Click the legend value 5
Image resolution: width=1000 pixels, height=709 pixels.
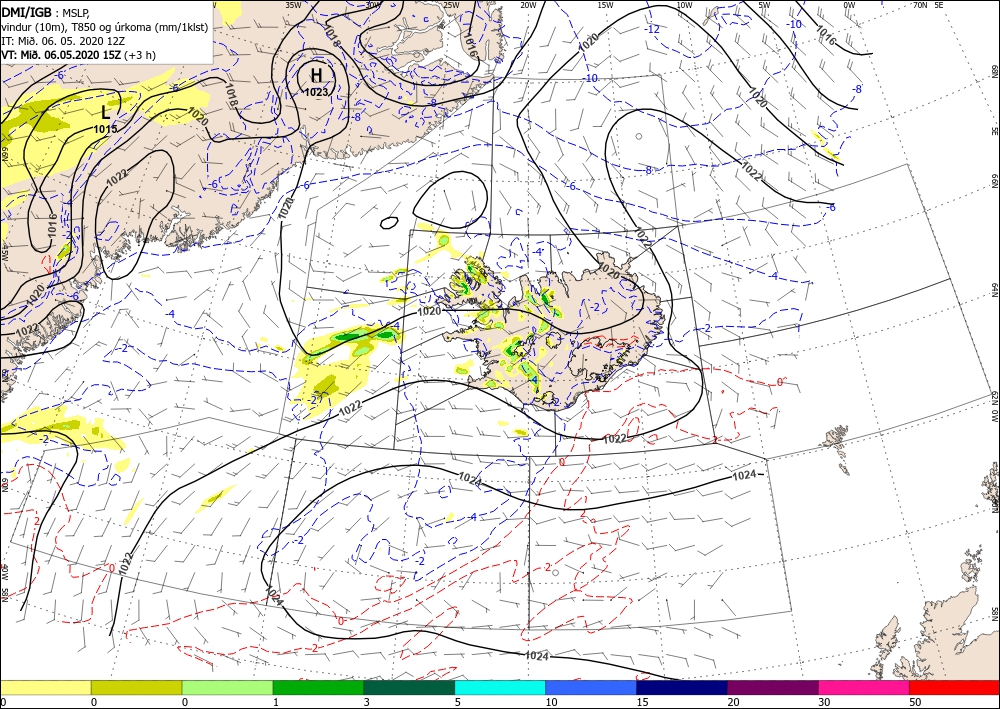coord(457,702)
